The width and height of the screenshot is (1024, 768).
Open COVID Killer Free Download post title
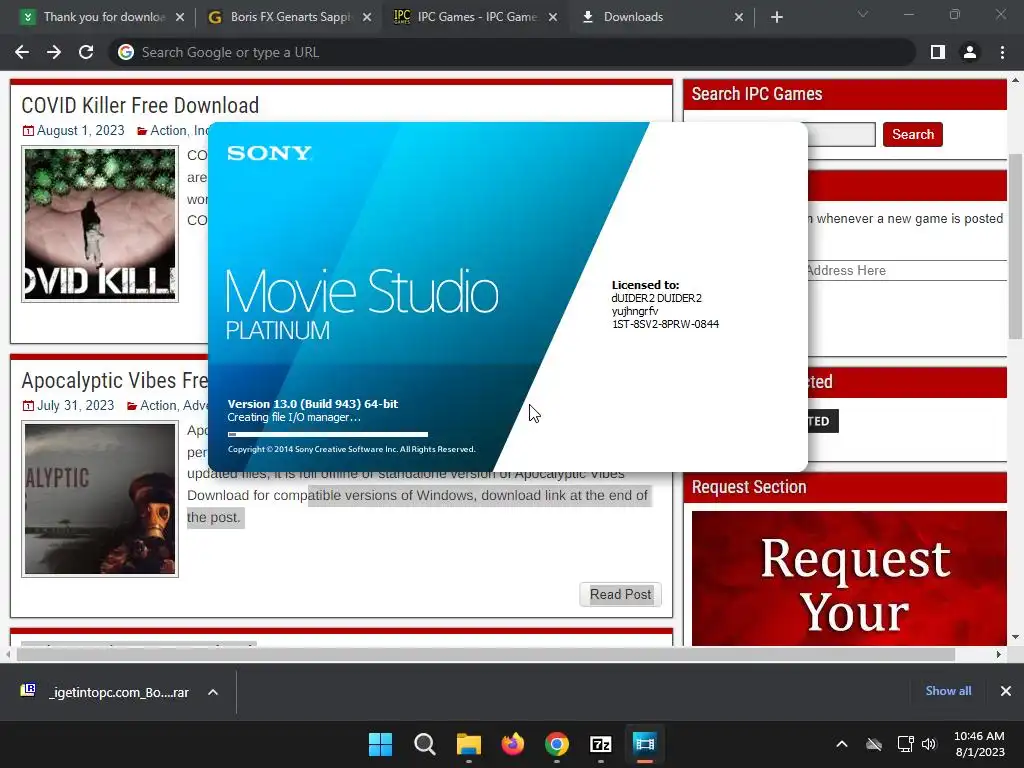[140, 105]
